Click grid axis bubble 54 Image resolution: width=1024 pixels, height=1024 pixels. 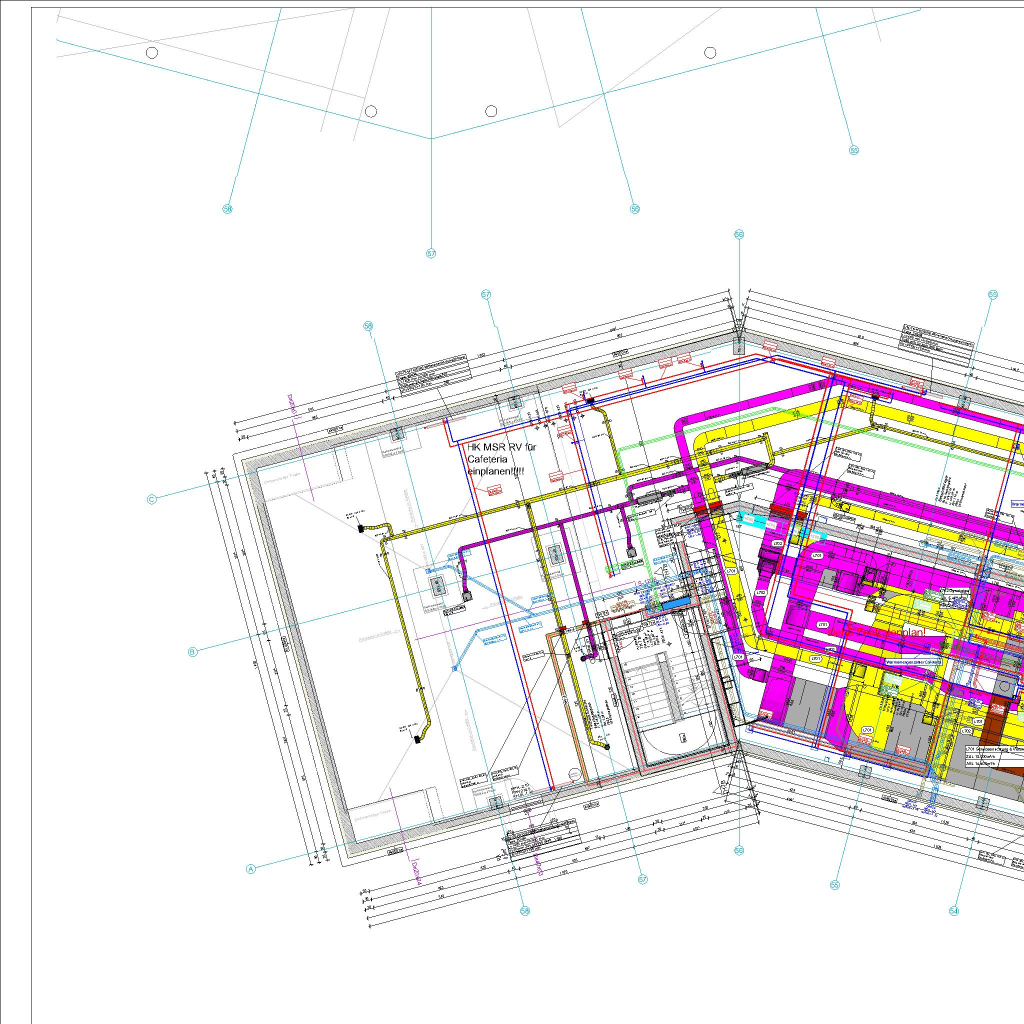click(x=953, y=910)
